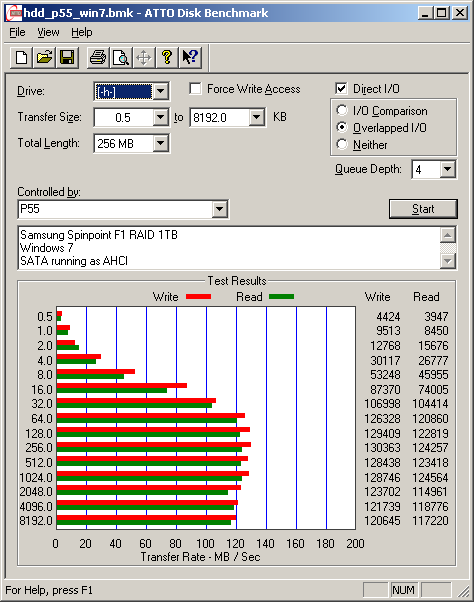The width and height of the screenshot is (474, 602).
Task: Open a benchmark file via folder icon
Action: coord(44,58)
